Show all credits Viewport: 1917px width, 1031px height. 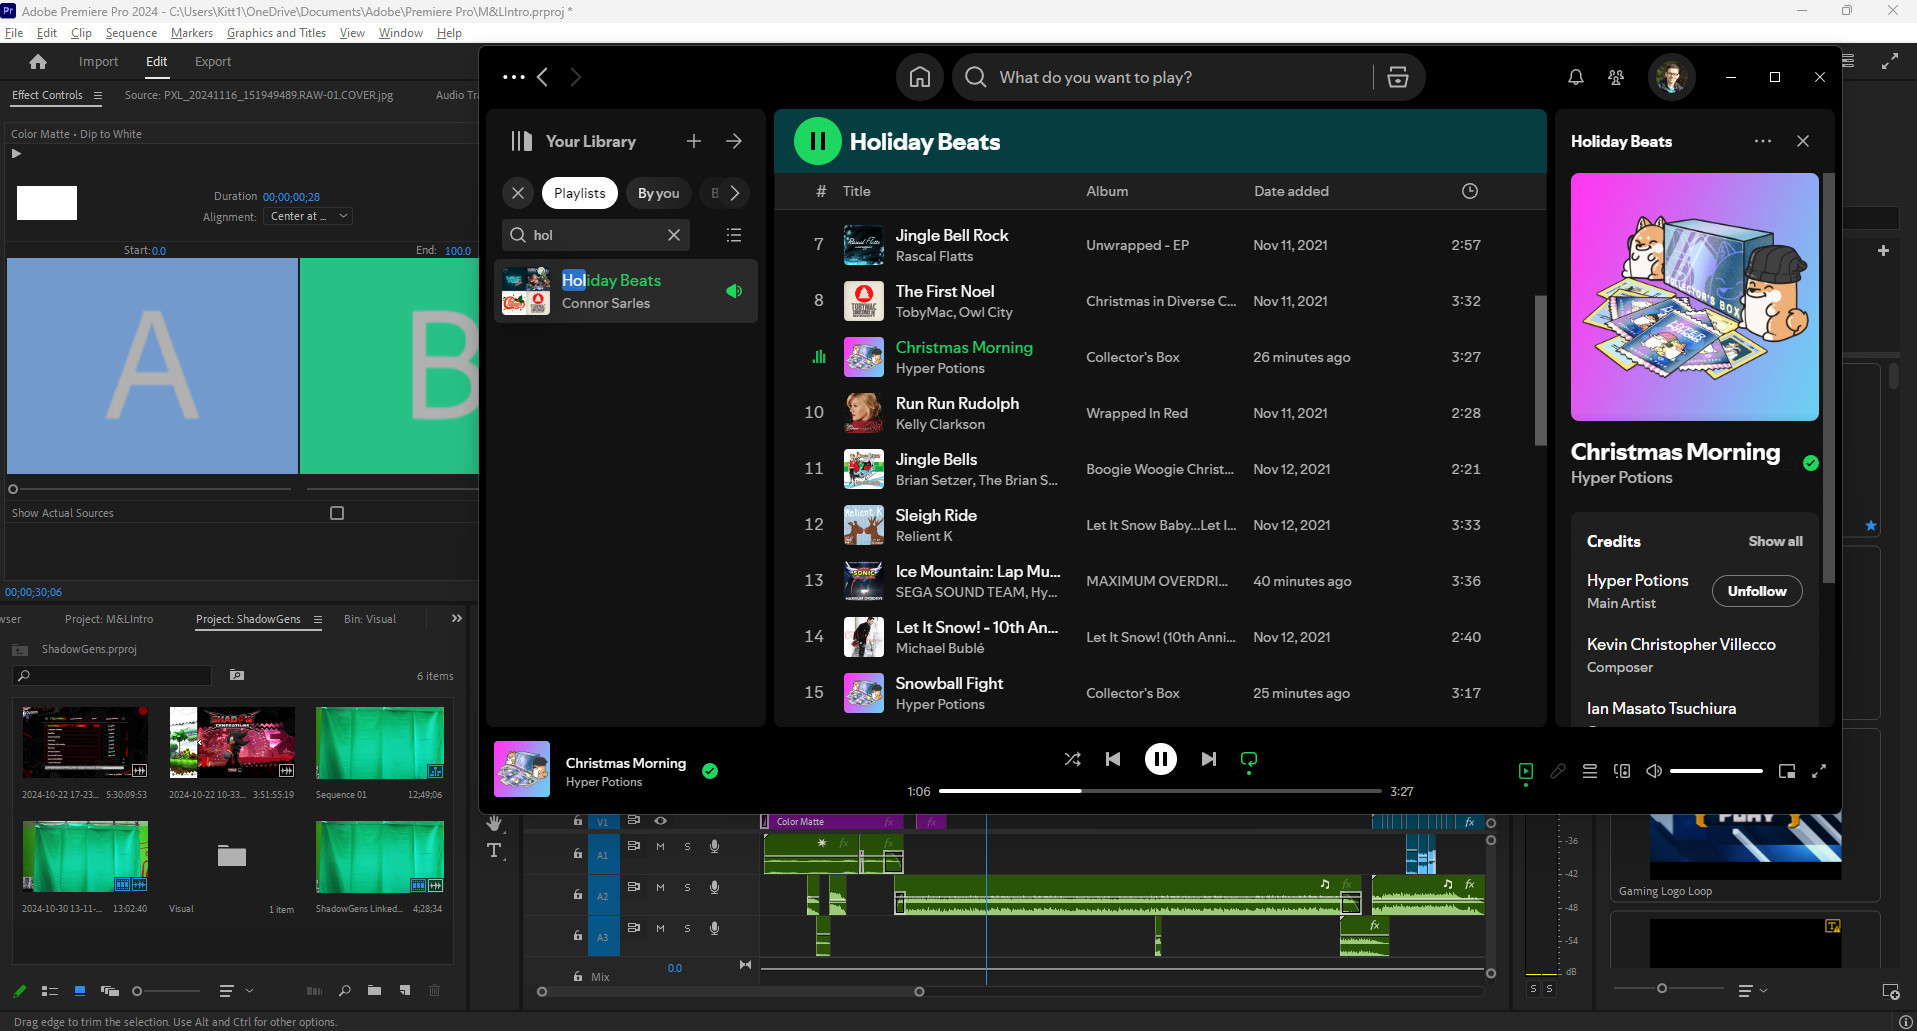tap(1775, 541)
